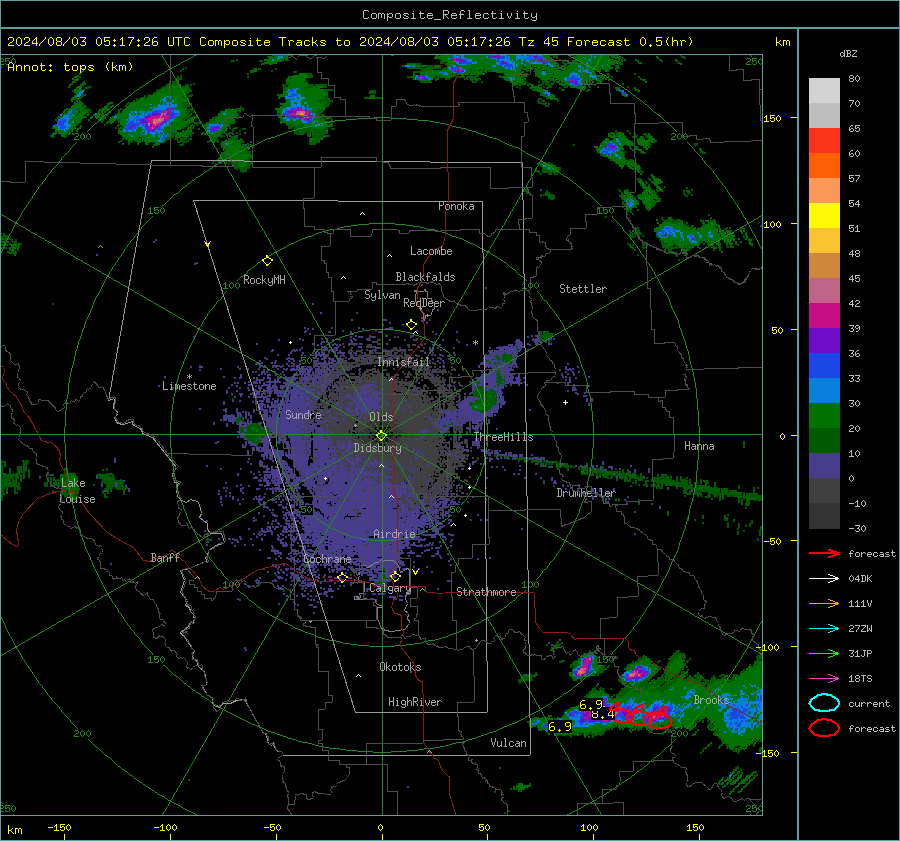The height and width of the screenshot is (841, 900).
Task: Click the red forecast storm ellipse near Brooks
Action: [x=658, y=722]
